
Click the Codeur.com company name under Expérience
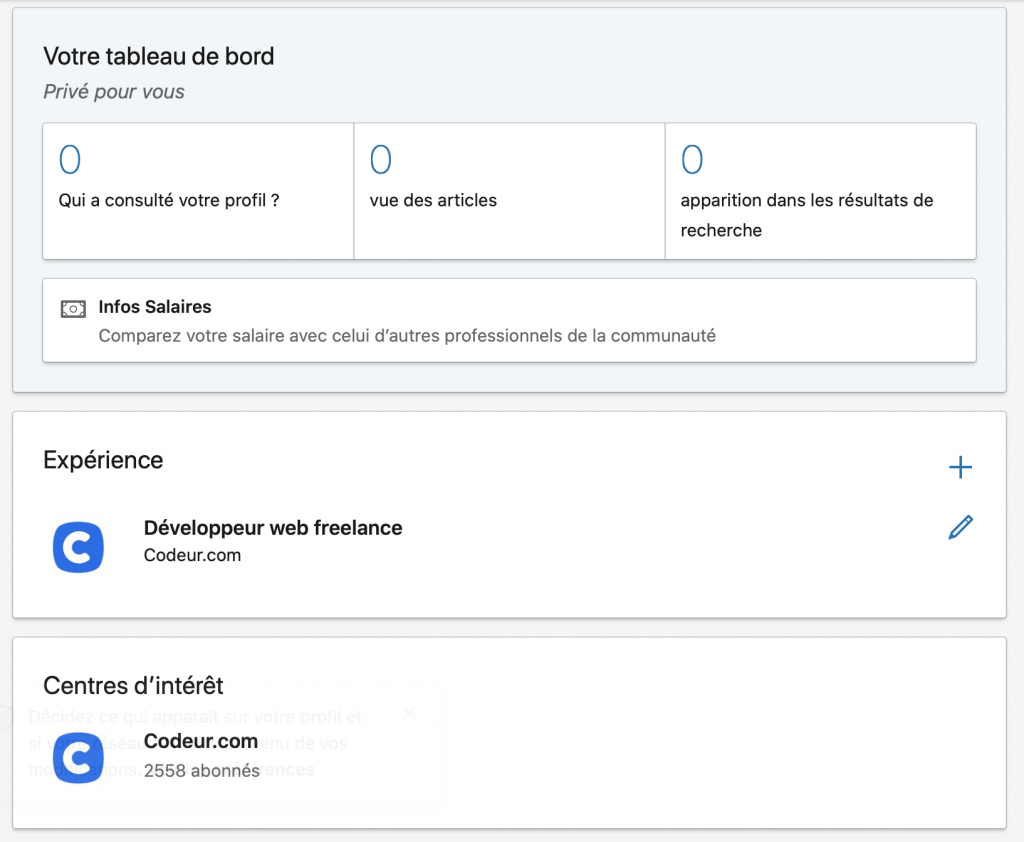pyautogui.click(x=192, y=555)
